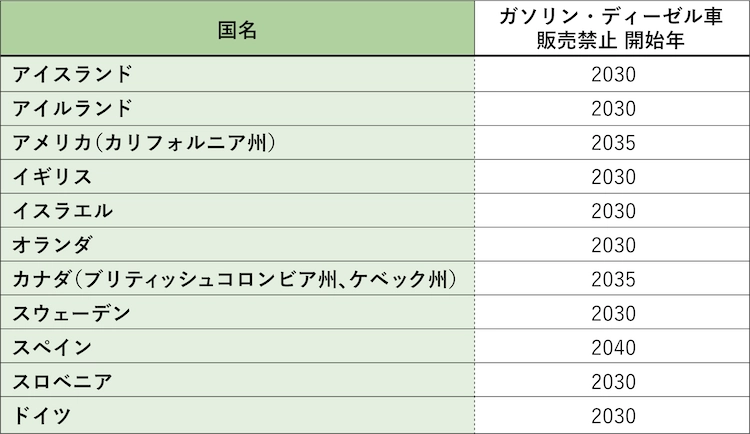Image resolution: width=750 pixels, height=434 pixels.
Task: Select the スペイン country cell
Action: coord(237,346)
